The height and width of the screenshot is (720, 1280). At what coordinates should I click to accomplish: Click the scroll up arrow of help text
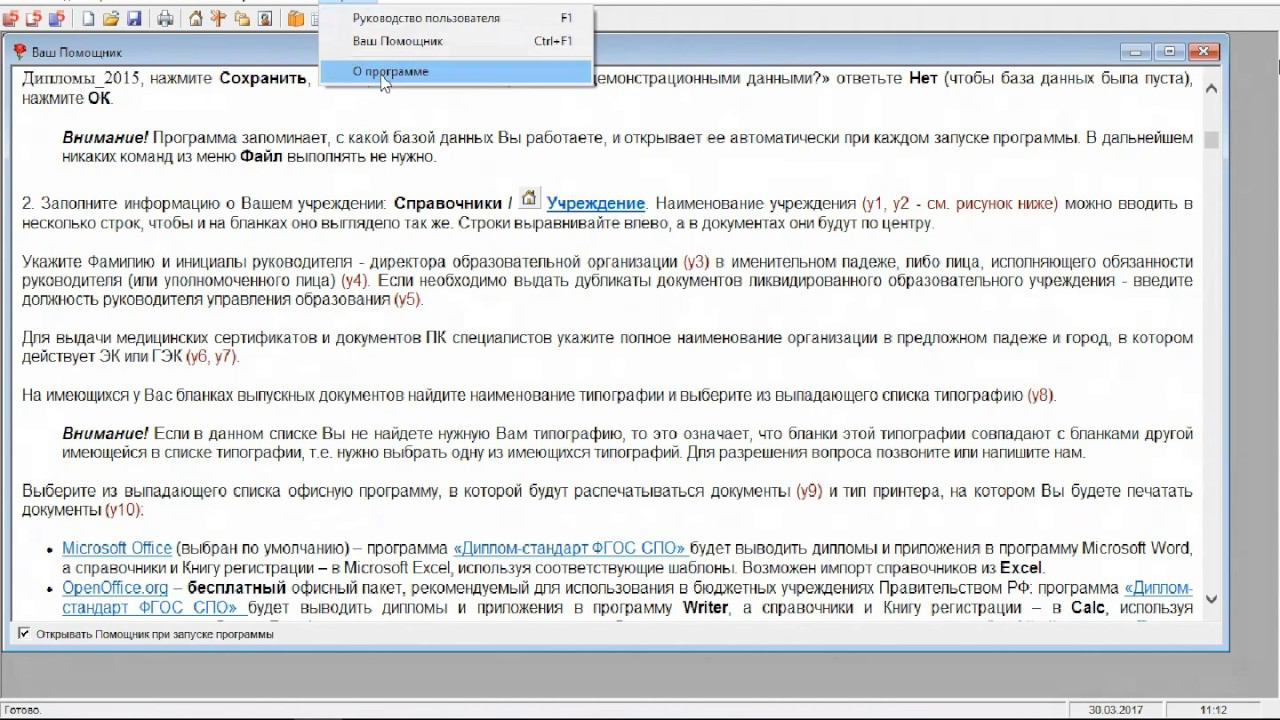pos(1212,88)
